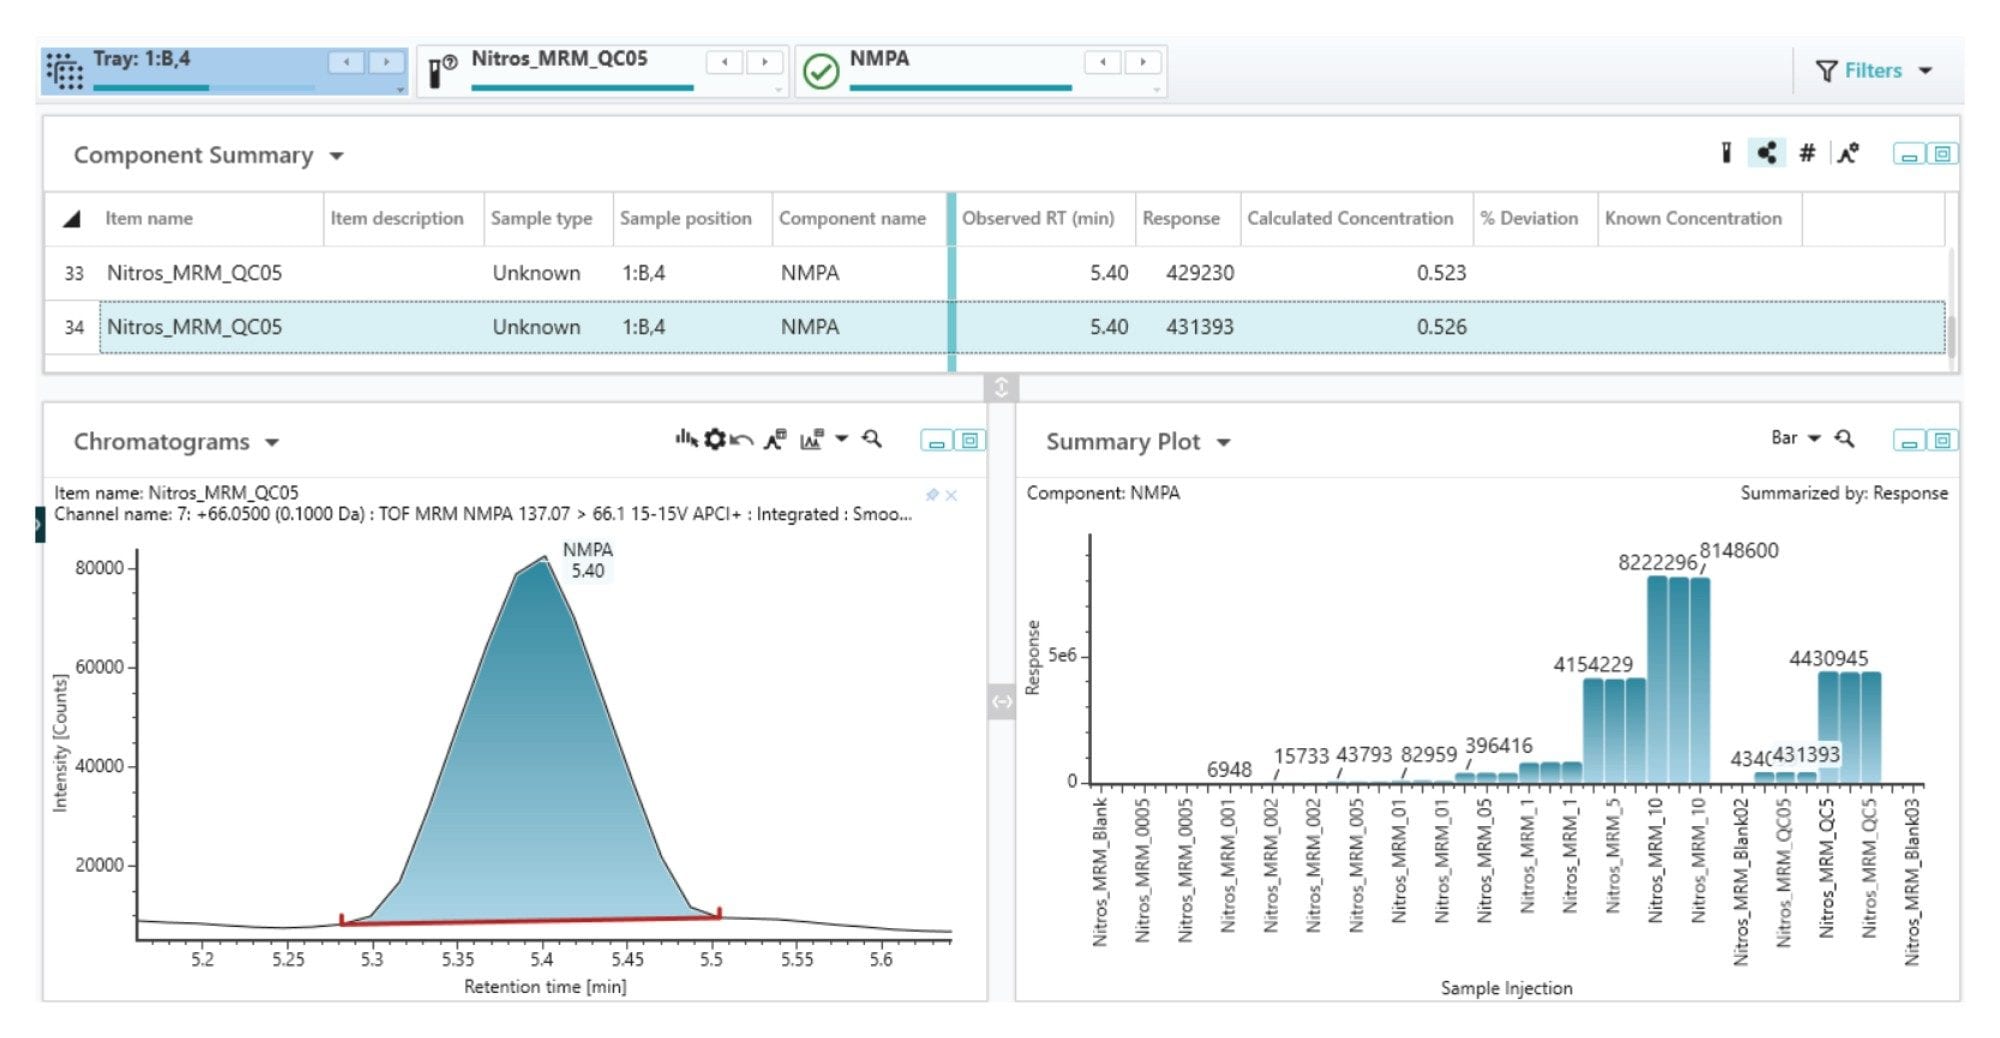Screen dimensions: 2000x1038
Task: Click the green check status icon beside NMPA
Action: [821, 72]
